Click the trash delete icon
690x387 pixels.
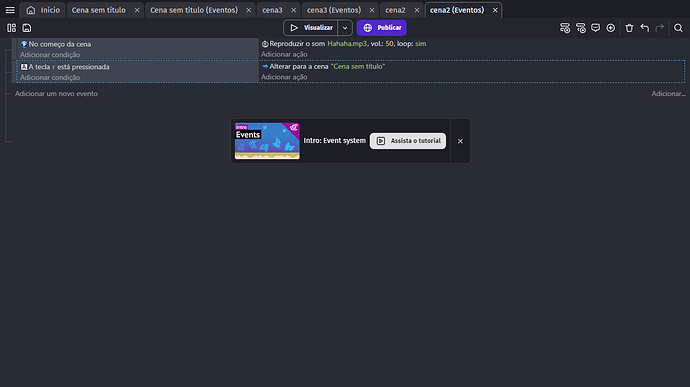pos(629,28)
